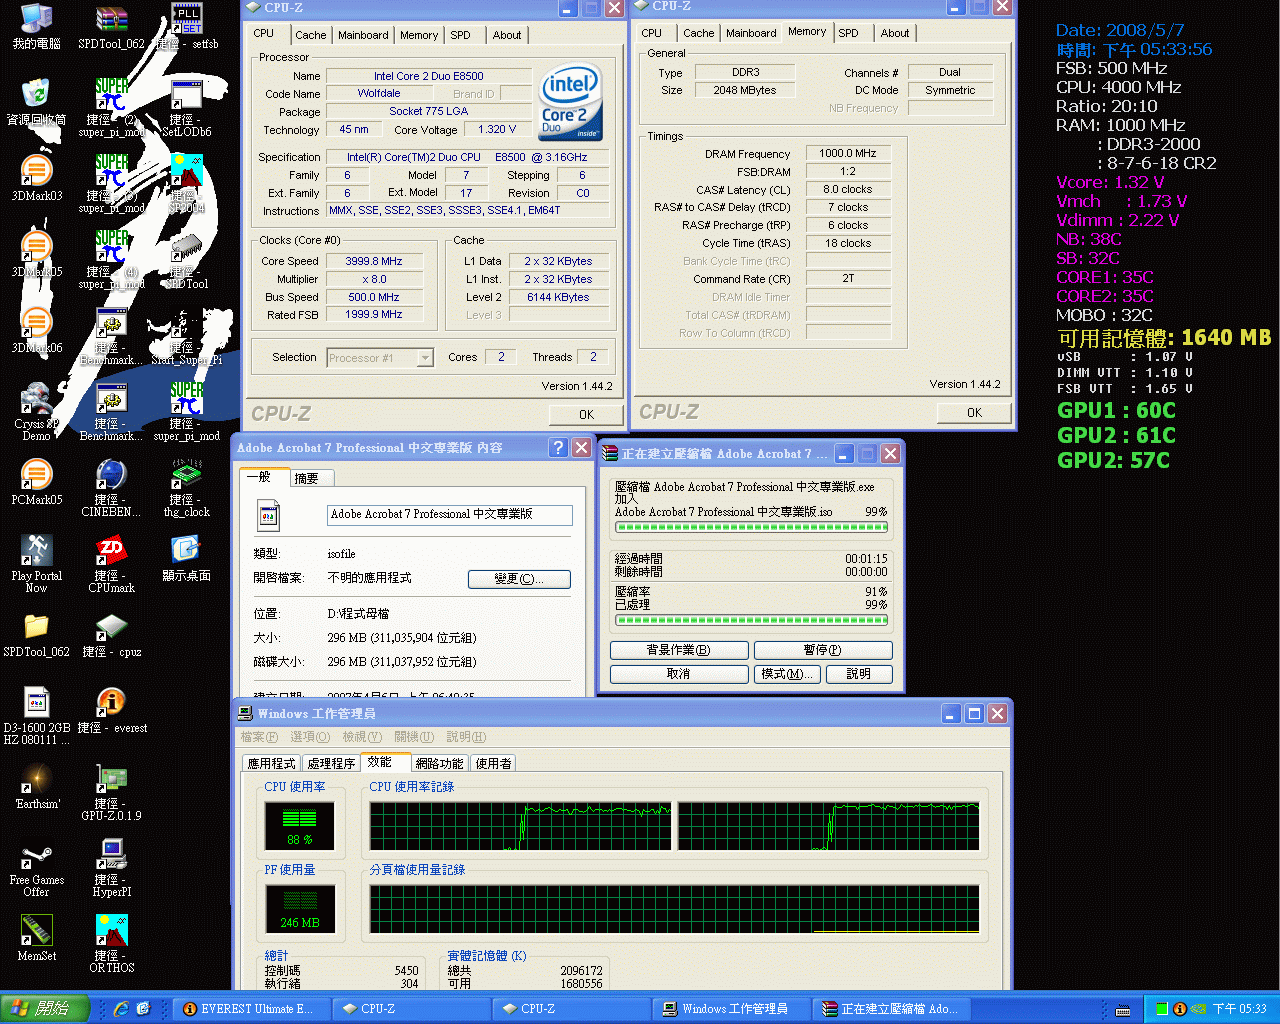The image size is (1280, 1024).
Task: Open About tab in right CPU-Z window
Action: pyautogui.click(x=895, y=33)
